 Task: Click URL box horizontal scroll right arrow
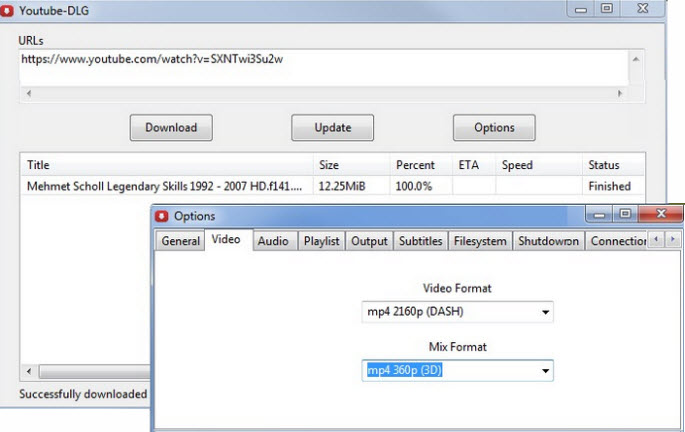pyautogui.click(x=619, y=93)
